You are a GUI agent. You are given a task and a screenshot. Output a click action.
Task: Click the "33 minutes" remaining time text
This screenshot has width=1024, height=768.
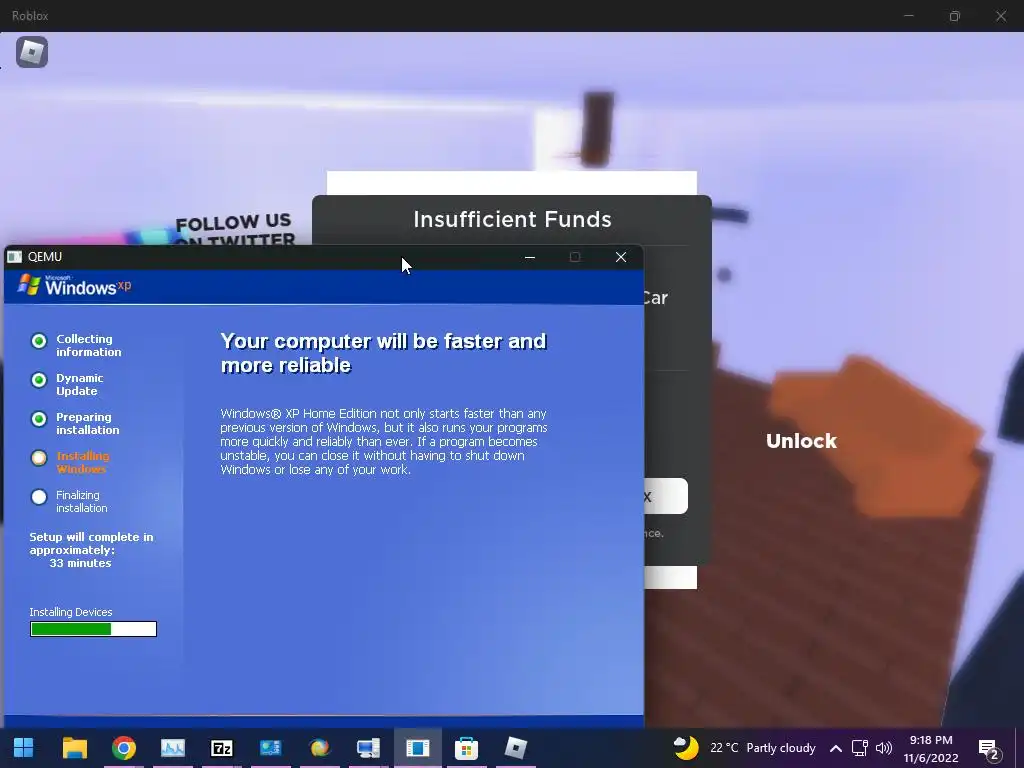80,563
